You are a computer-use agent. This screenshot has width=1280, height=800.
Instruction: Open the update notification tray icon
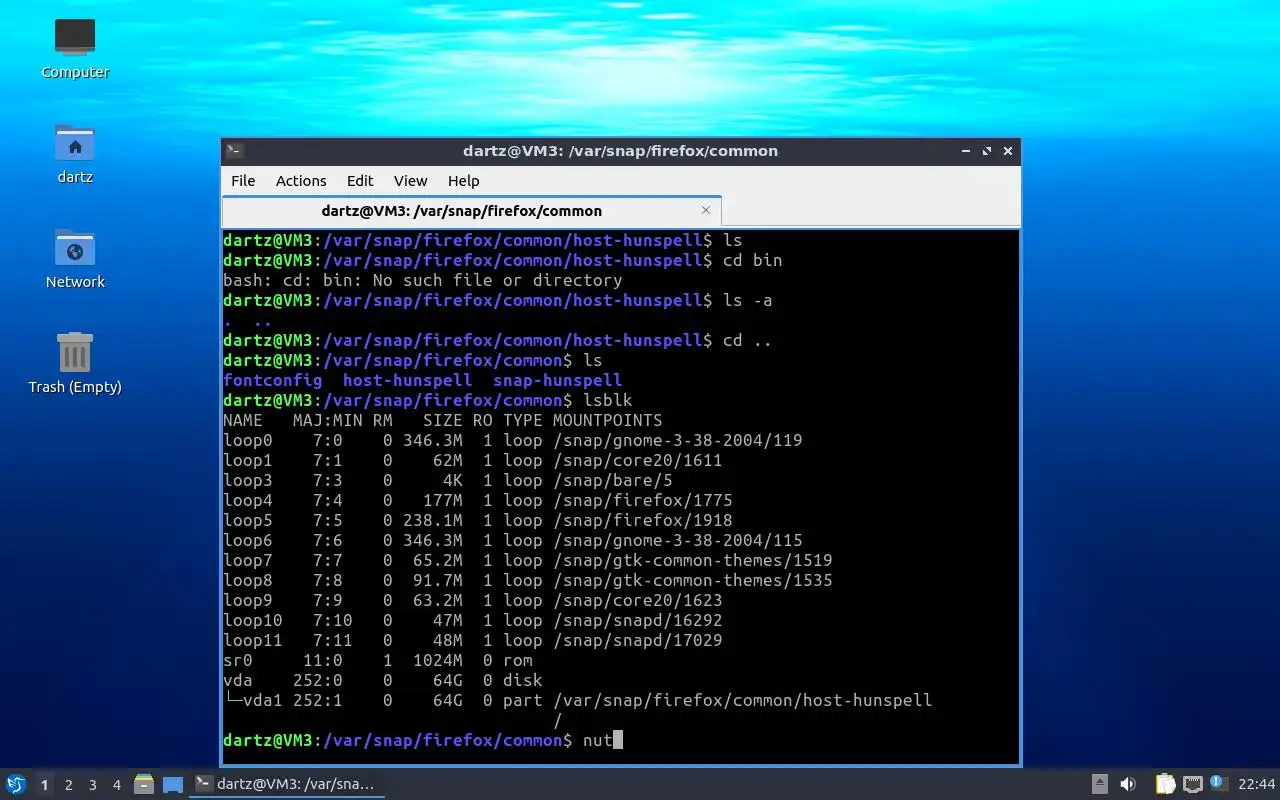point(1218,783)
